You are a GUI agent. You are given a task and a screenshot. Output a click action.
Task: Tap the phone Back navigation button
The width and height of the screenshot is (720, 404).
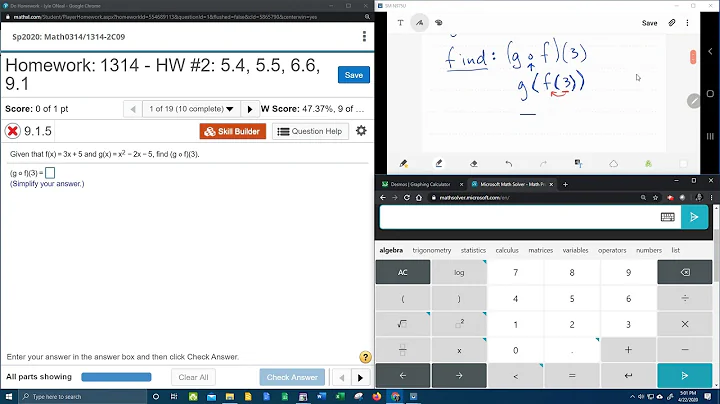click(x=710, y=51)
